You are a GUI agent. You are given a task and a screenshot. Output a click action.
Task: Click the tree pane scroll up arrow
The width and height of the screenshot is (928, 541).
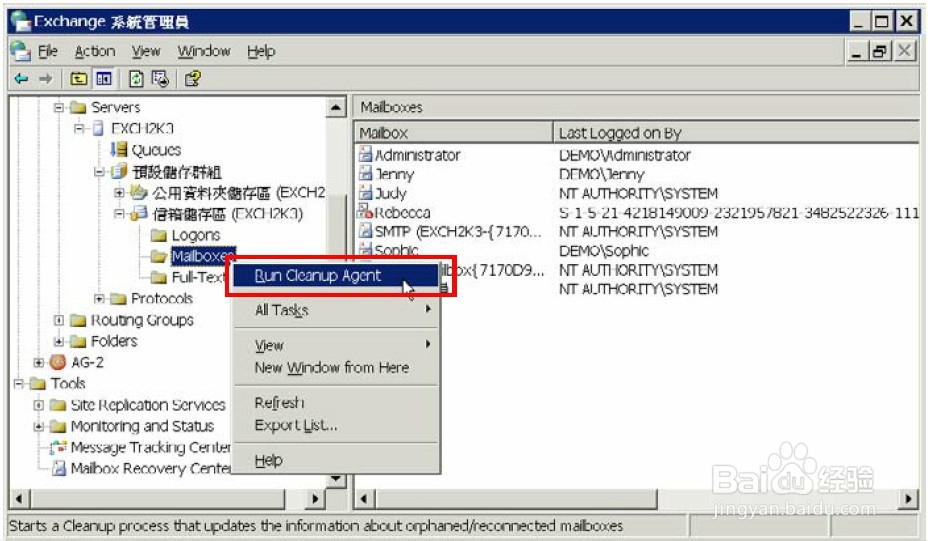coord(336,107)
